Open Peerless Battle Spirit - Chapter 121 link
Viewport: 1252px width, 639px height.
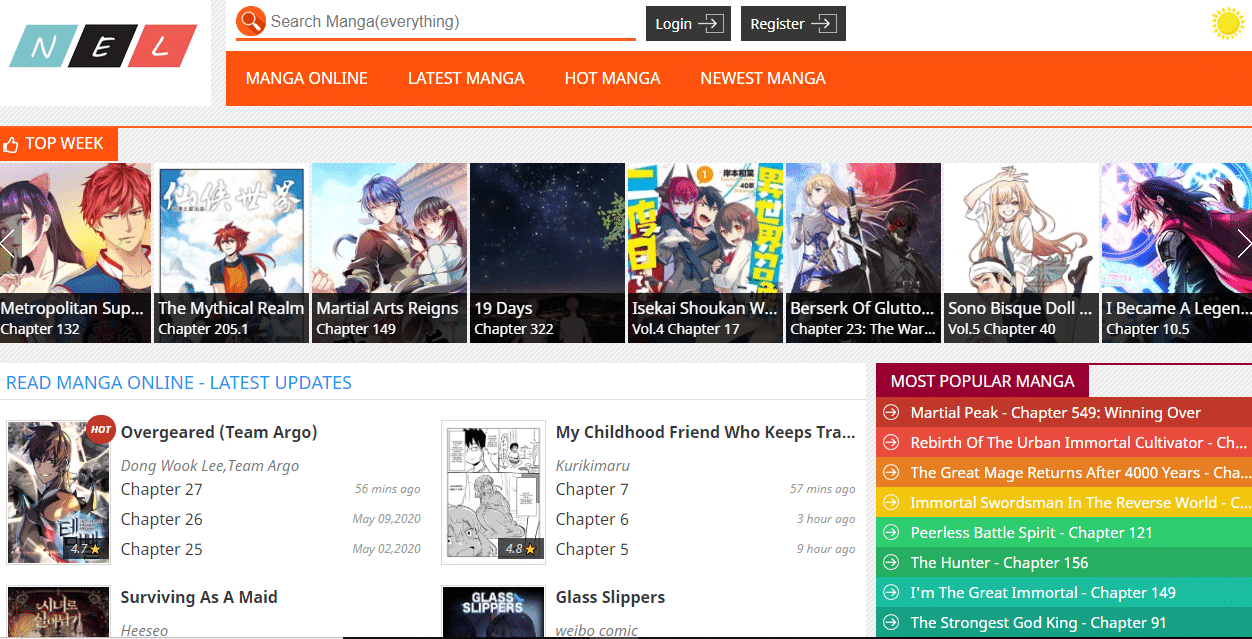pos(1032,533)
